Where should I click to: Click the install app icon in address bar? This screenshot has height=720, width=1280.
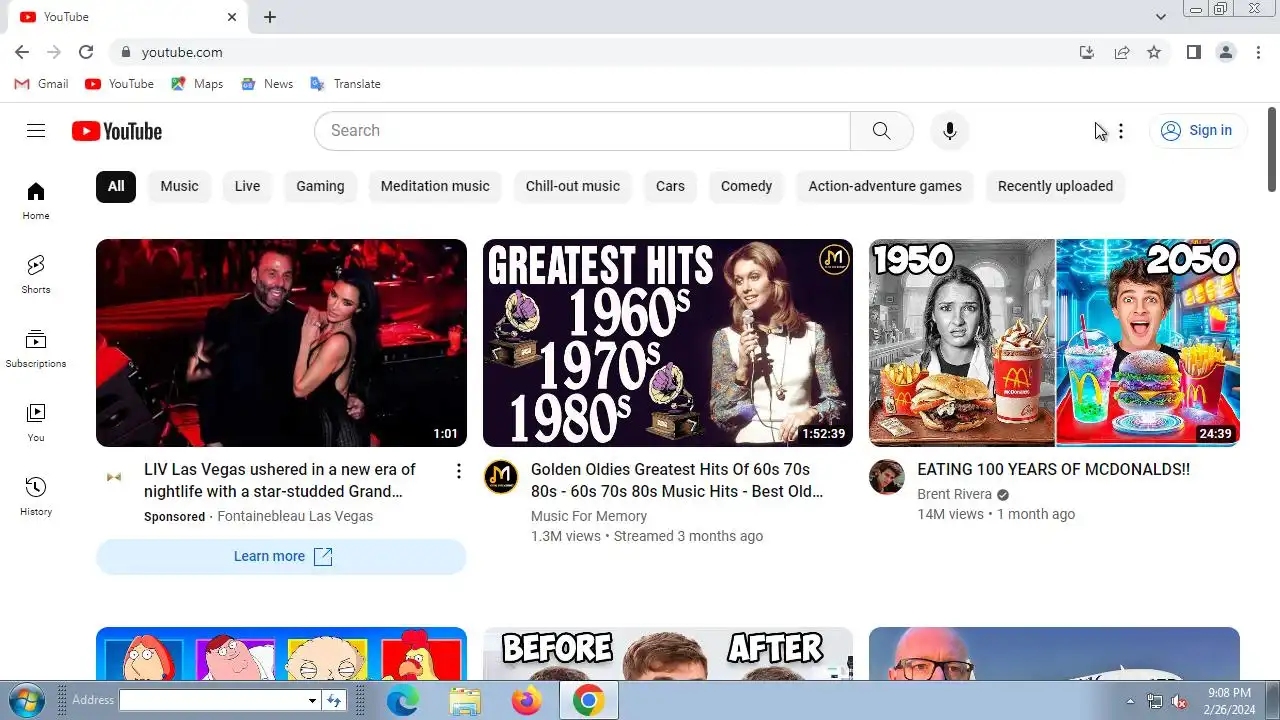[1087, 52]
